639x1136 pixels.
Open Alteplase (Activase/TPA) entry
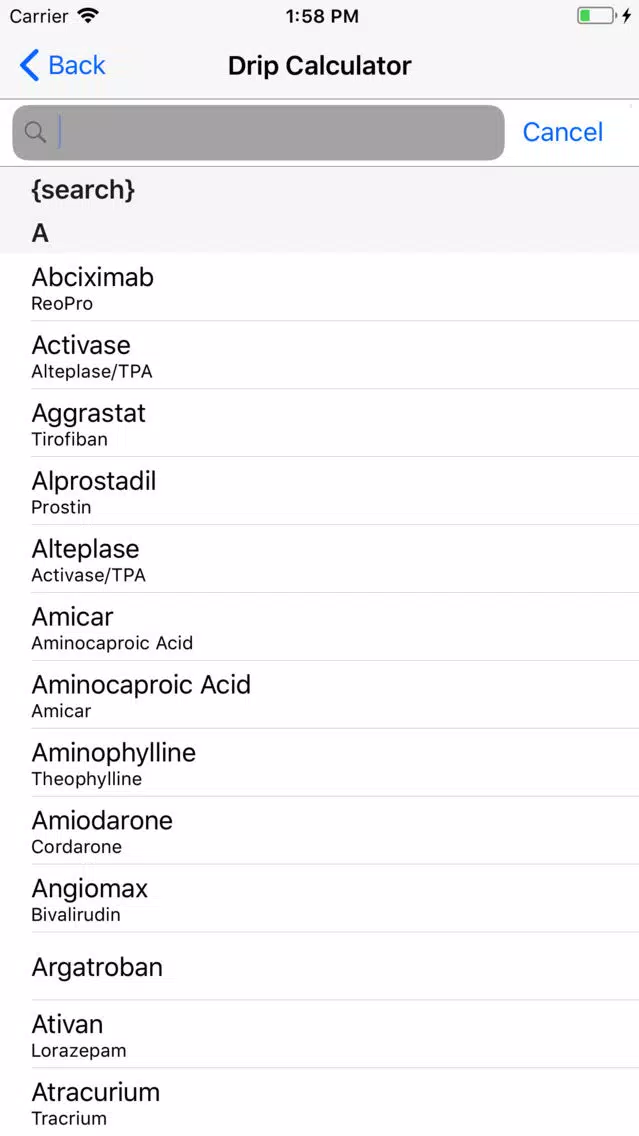(320, 559)
